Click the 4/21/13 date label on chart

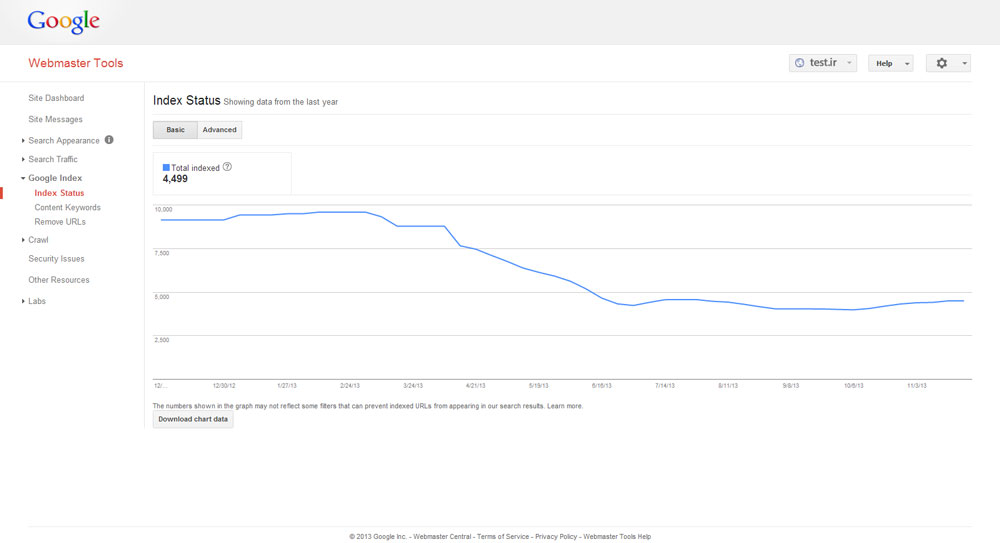point(475,385)
